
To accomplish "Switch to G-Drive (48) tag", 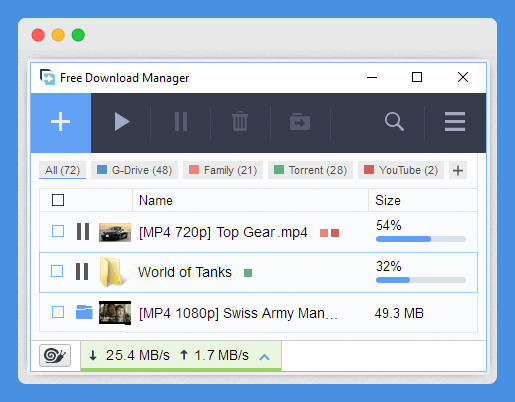I will 134,170.
